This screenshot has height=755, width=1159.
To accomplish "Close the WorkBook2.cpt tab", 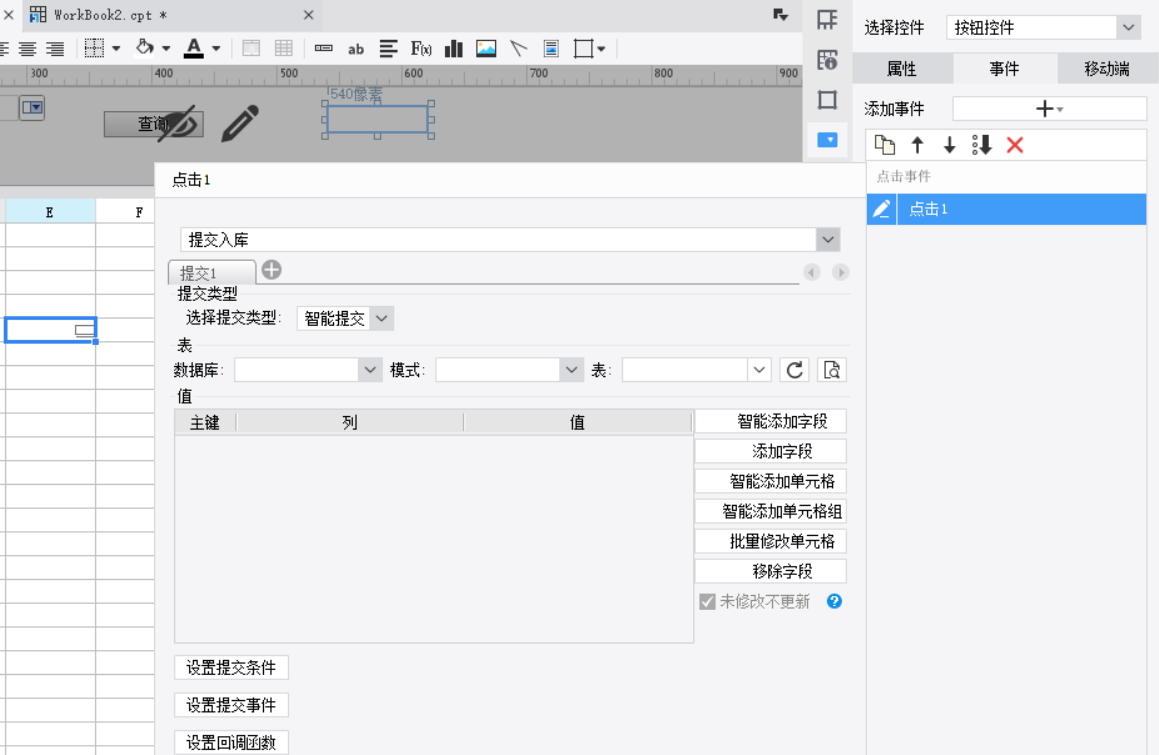I will pos(308,15).
